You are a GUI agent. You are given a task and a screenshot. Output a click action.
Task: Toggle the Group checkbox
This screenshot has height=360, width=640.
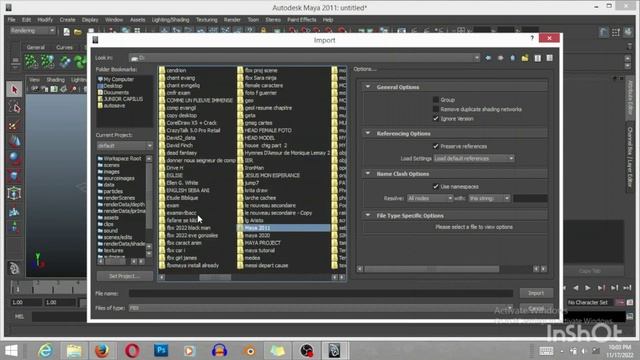pos(436,100)
